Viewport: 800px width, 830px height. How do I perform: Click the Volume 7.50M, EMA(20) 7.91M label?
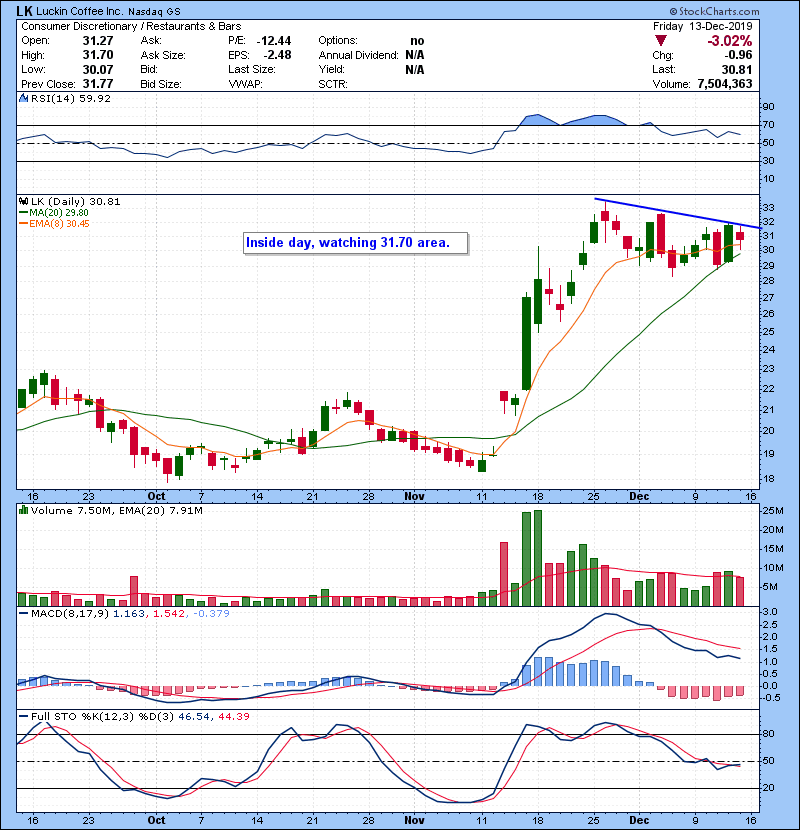point(116,510)
